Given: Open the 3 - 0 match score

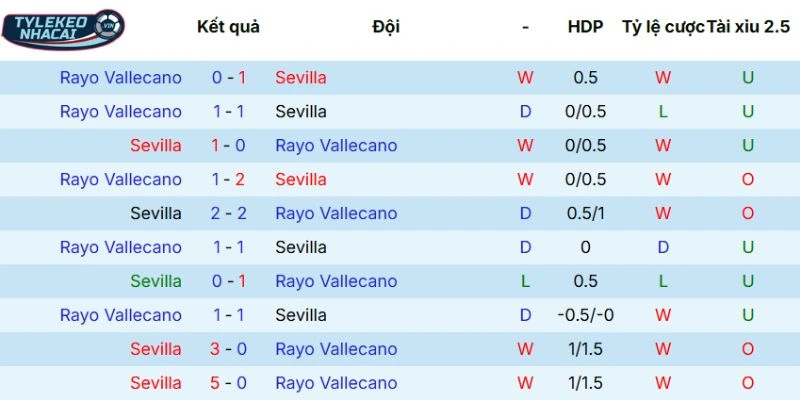Looking at the screenshot, I should 228,349.
